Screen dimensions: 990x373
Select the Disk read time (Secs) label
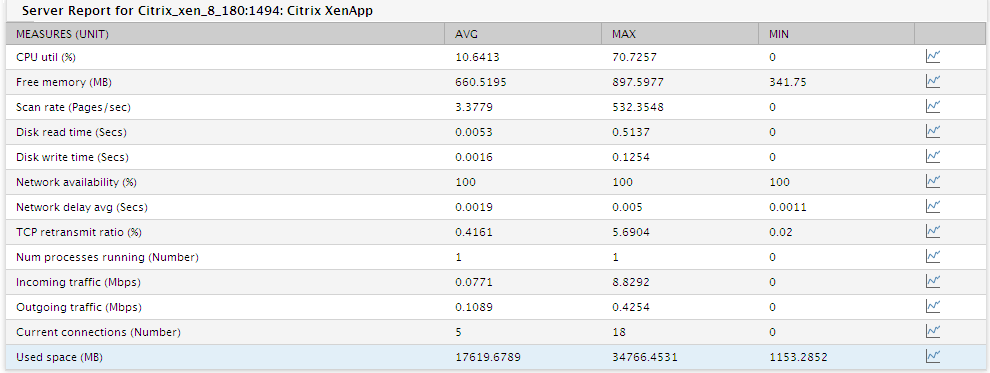pos(71,132)
